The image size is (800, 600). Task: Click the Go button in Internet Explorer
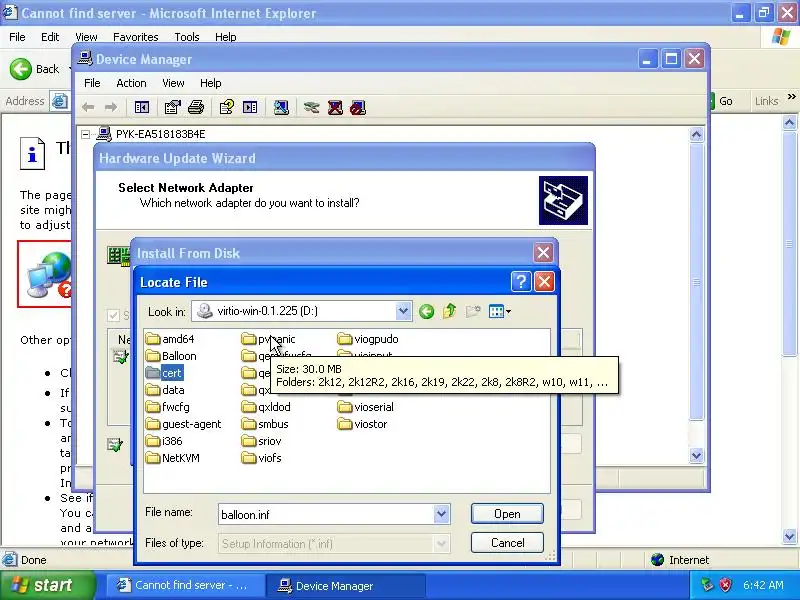[721, 101]
